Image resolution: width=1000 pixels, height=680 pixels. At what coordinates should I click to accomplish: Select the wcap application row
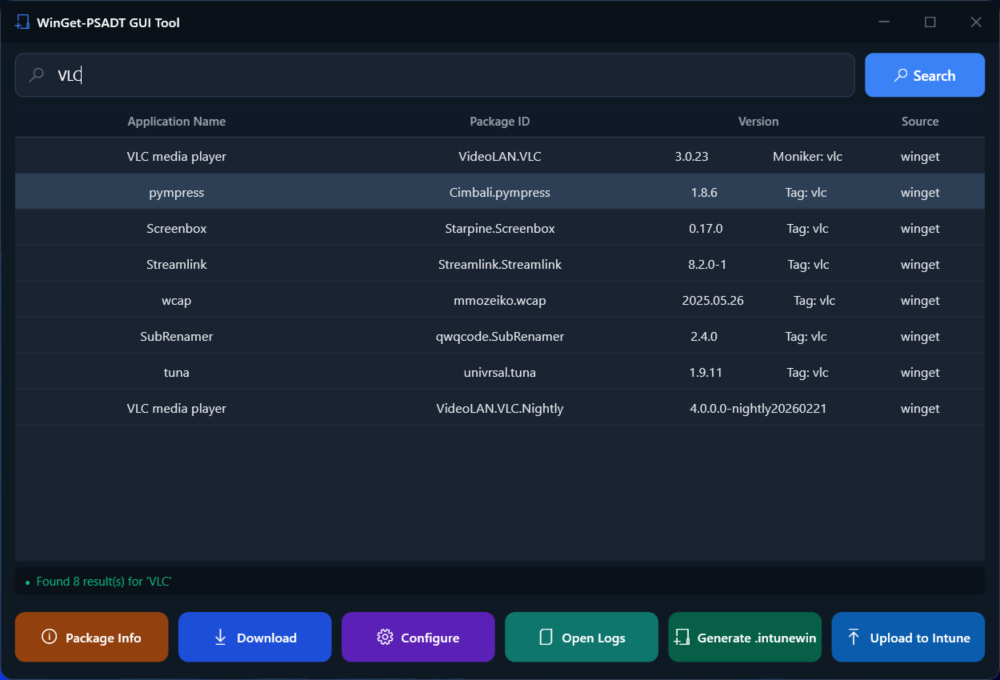500,300
